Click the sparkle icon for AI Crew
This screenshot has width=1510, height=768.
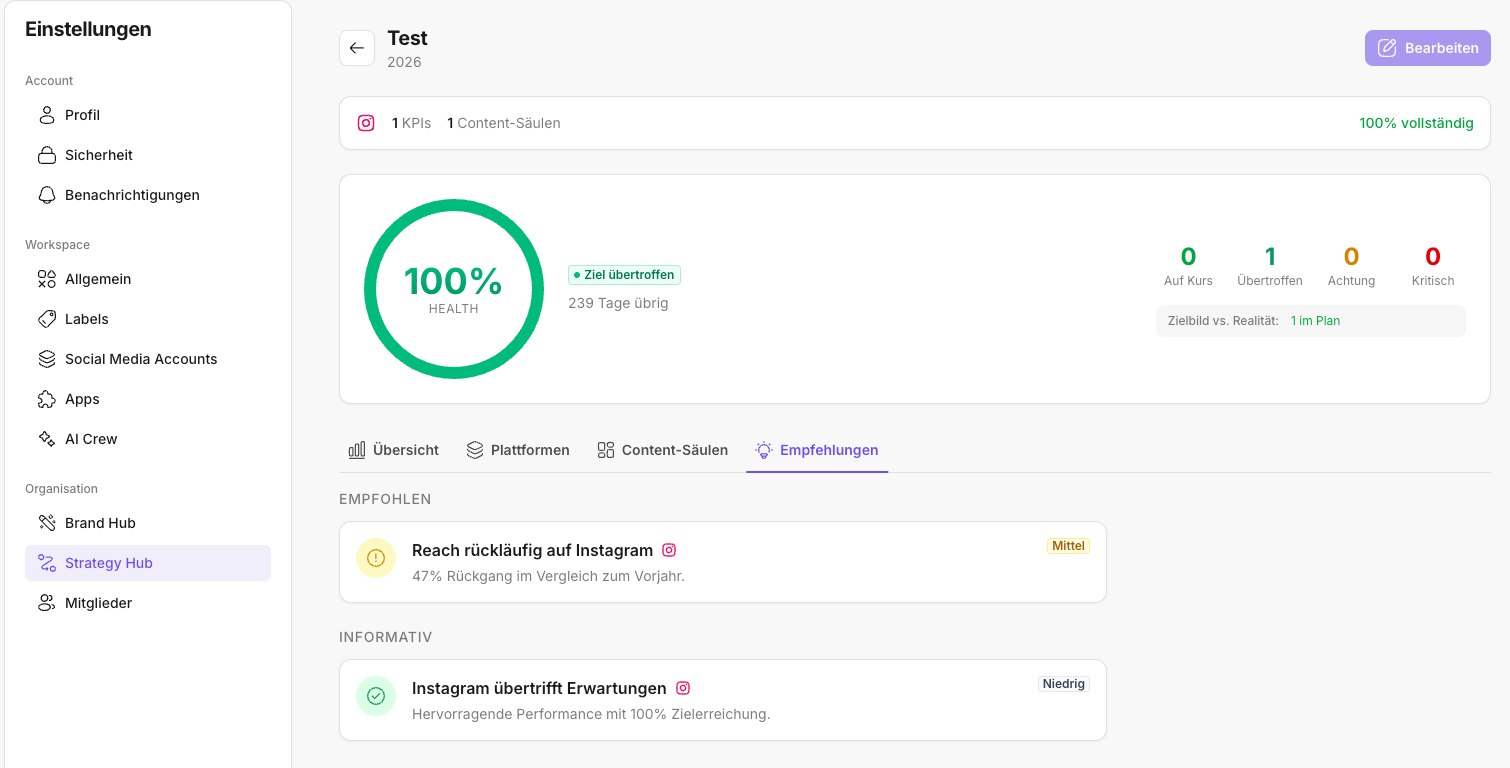47,439
